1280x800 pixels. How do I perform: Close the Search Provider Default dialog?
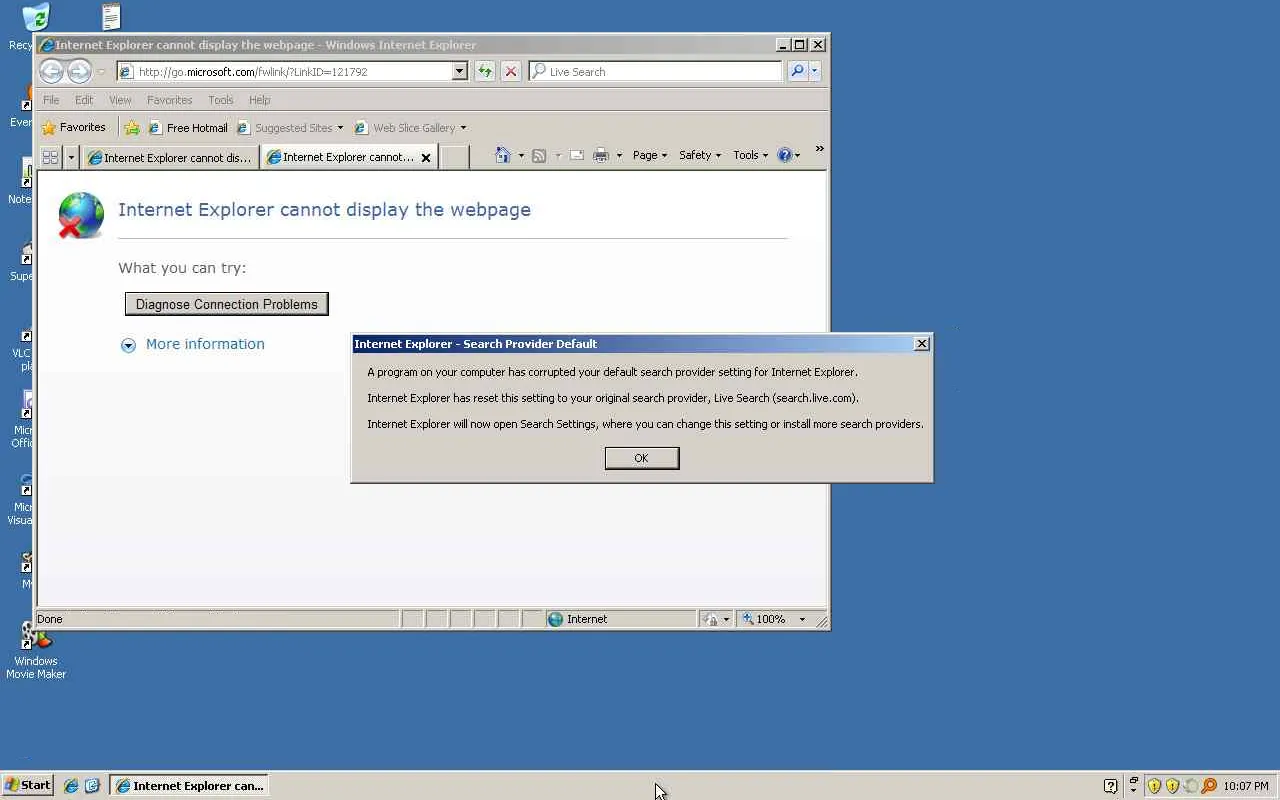[x=922, y=343]
